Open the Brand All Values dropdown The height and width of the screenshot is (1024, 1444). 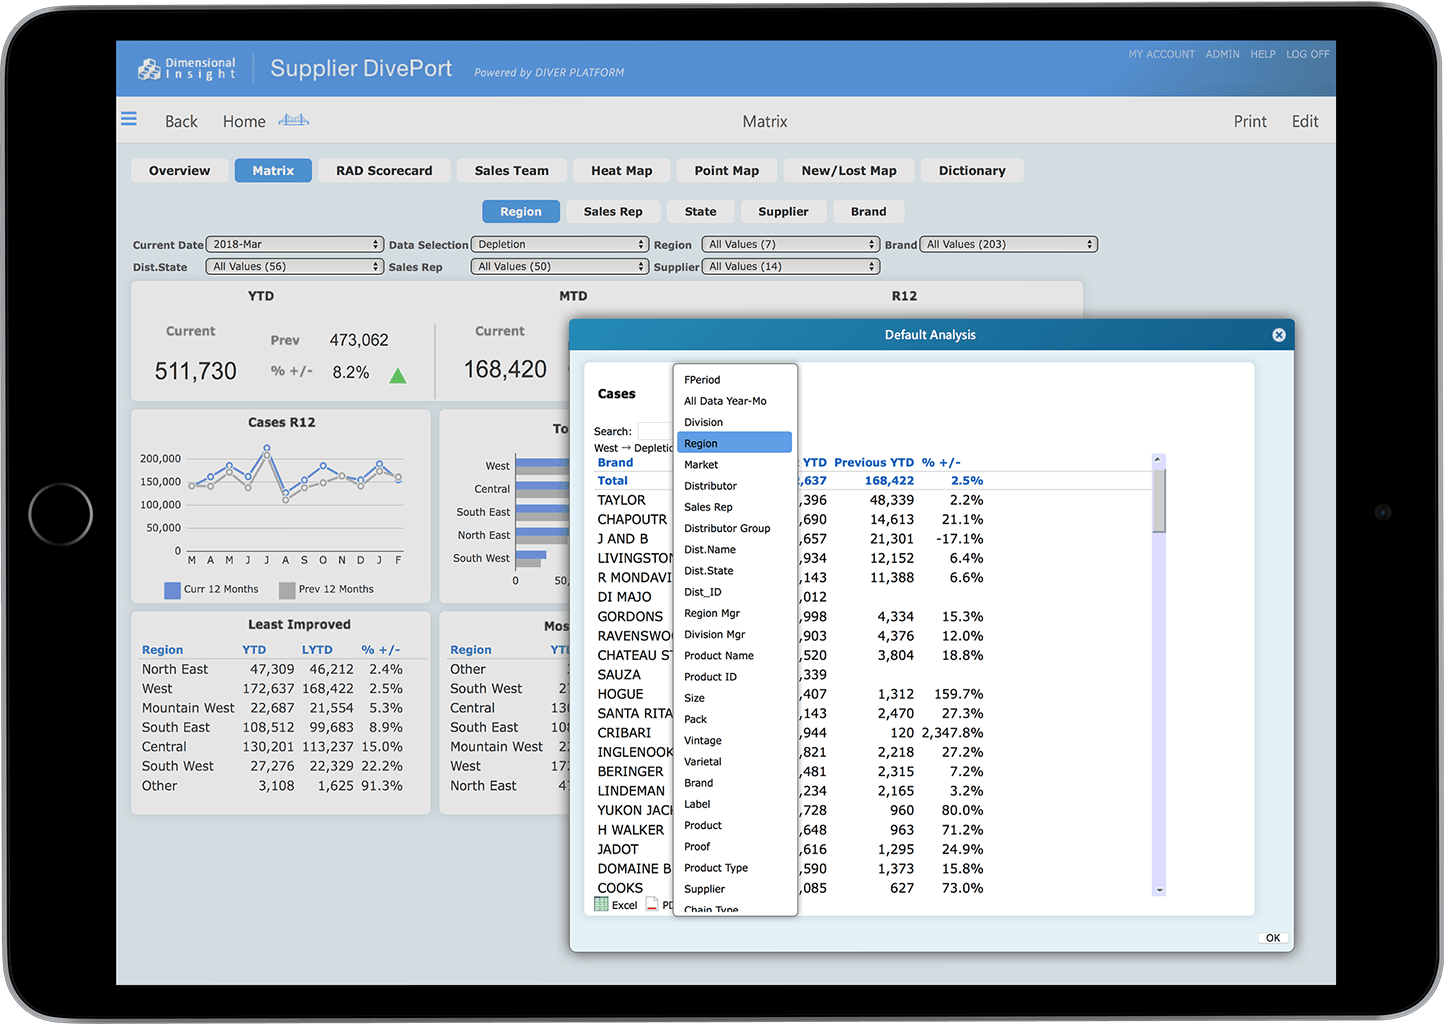click(x=1008, y=244)
